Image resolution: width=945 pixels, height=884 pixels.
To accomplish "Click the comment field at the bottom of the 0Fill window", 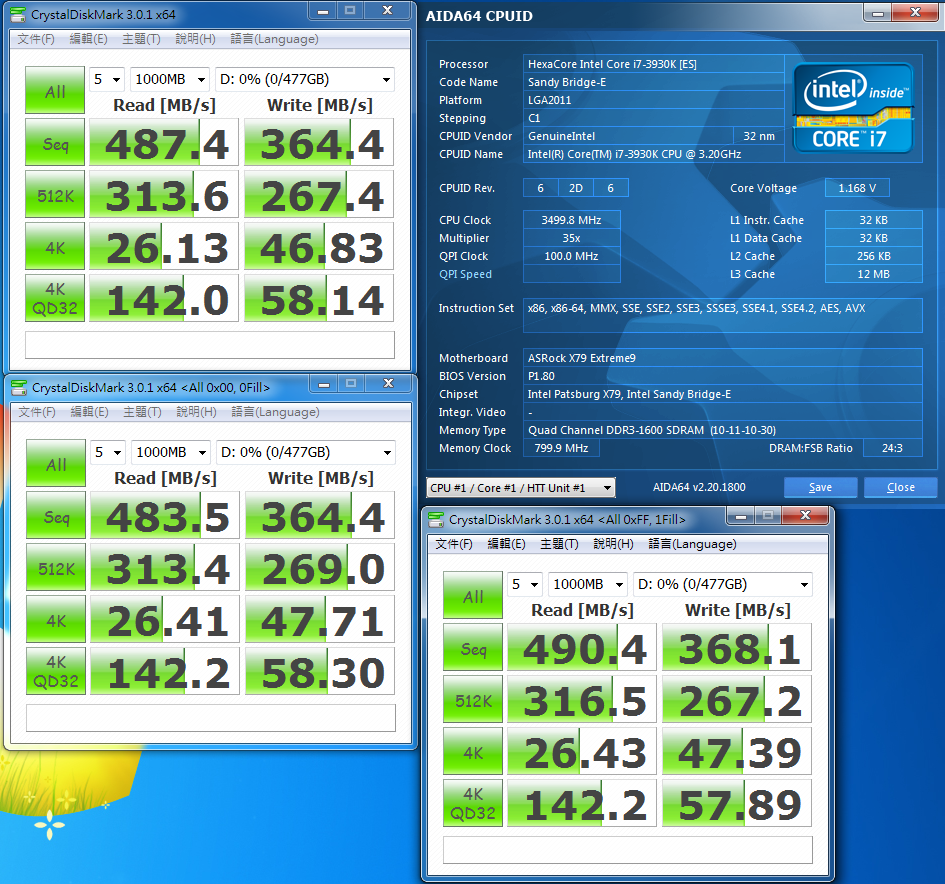I will click(x=211, y=718).
